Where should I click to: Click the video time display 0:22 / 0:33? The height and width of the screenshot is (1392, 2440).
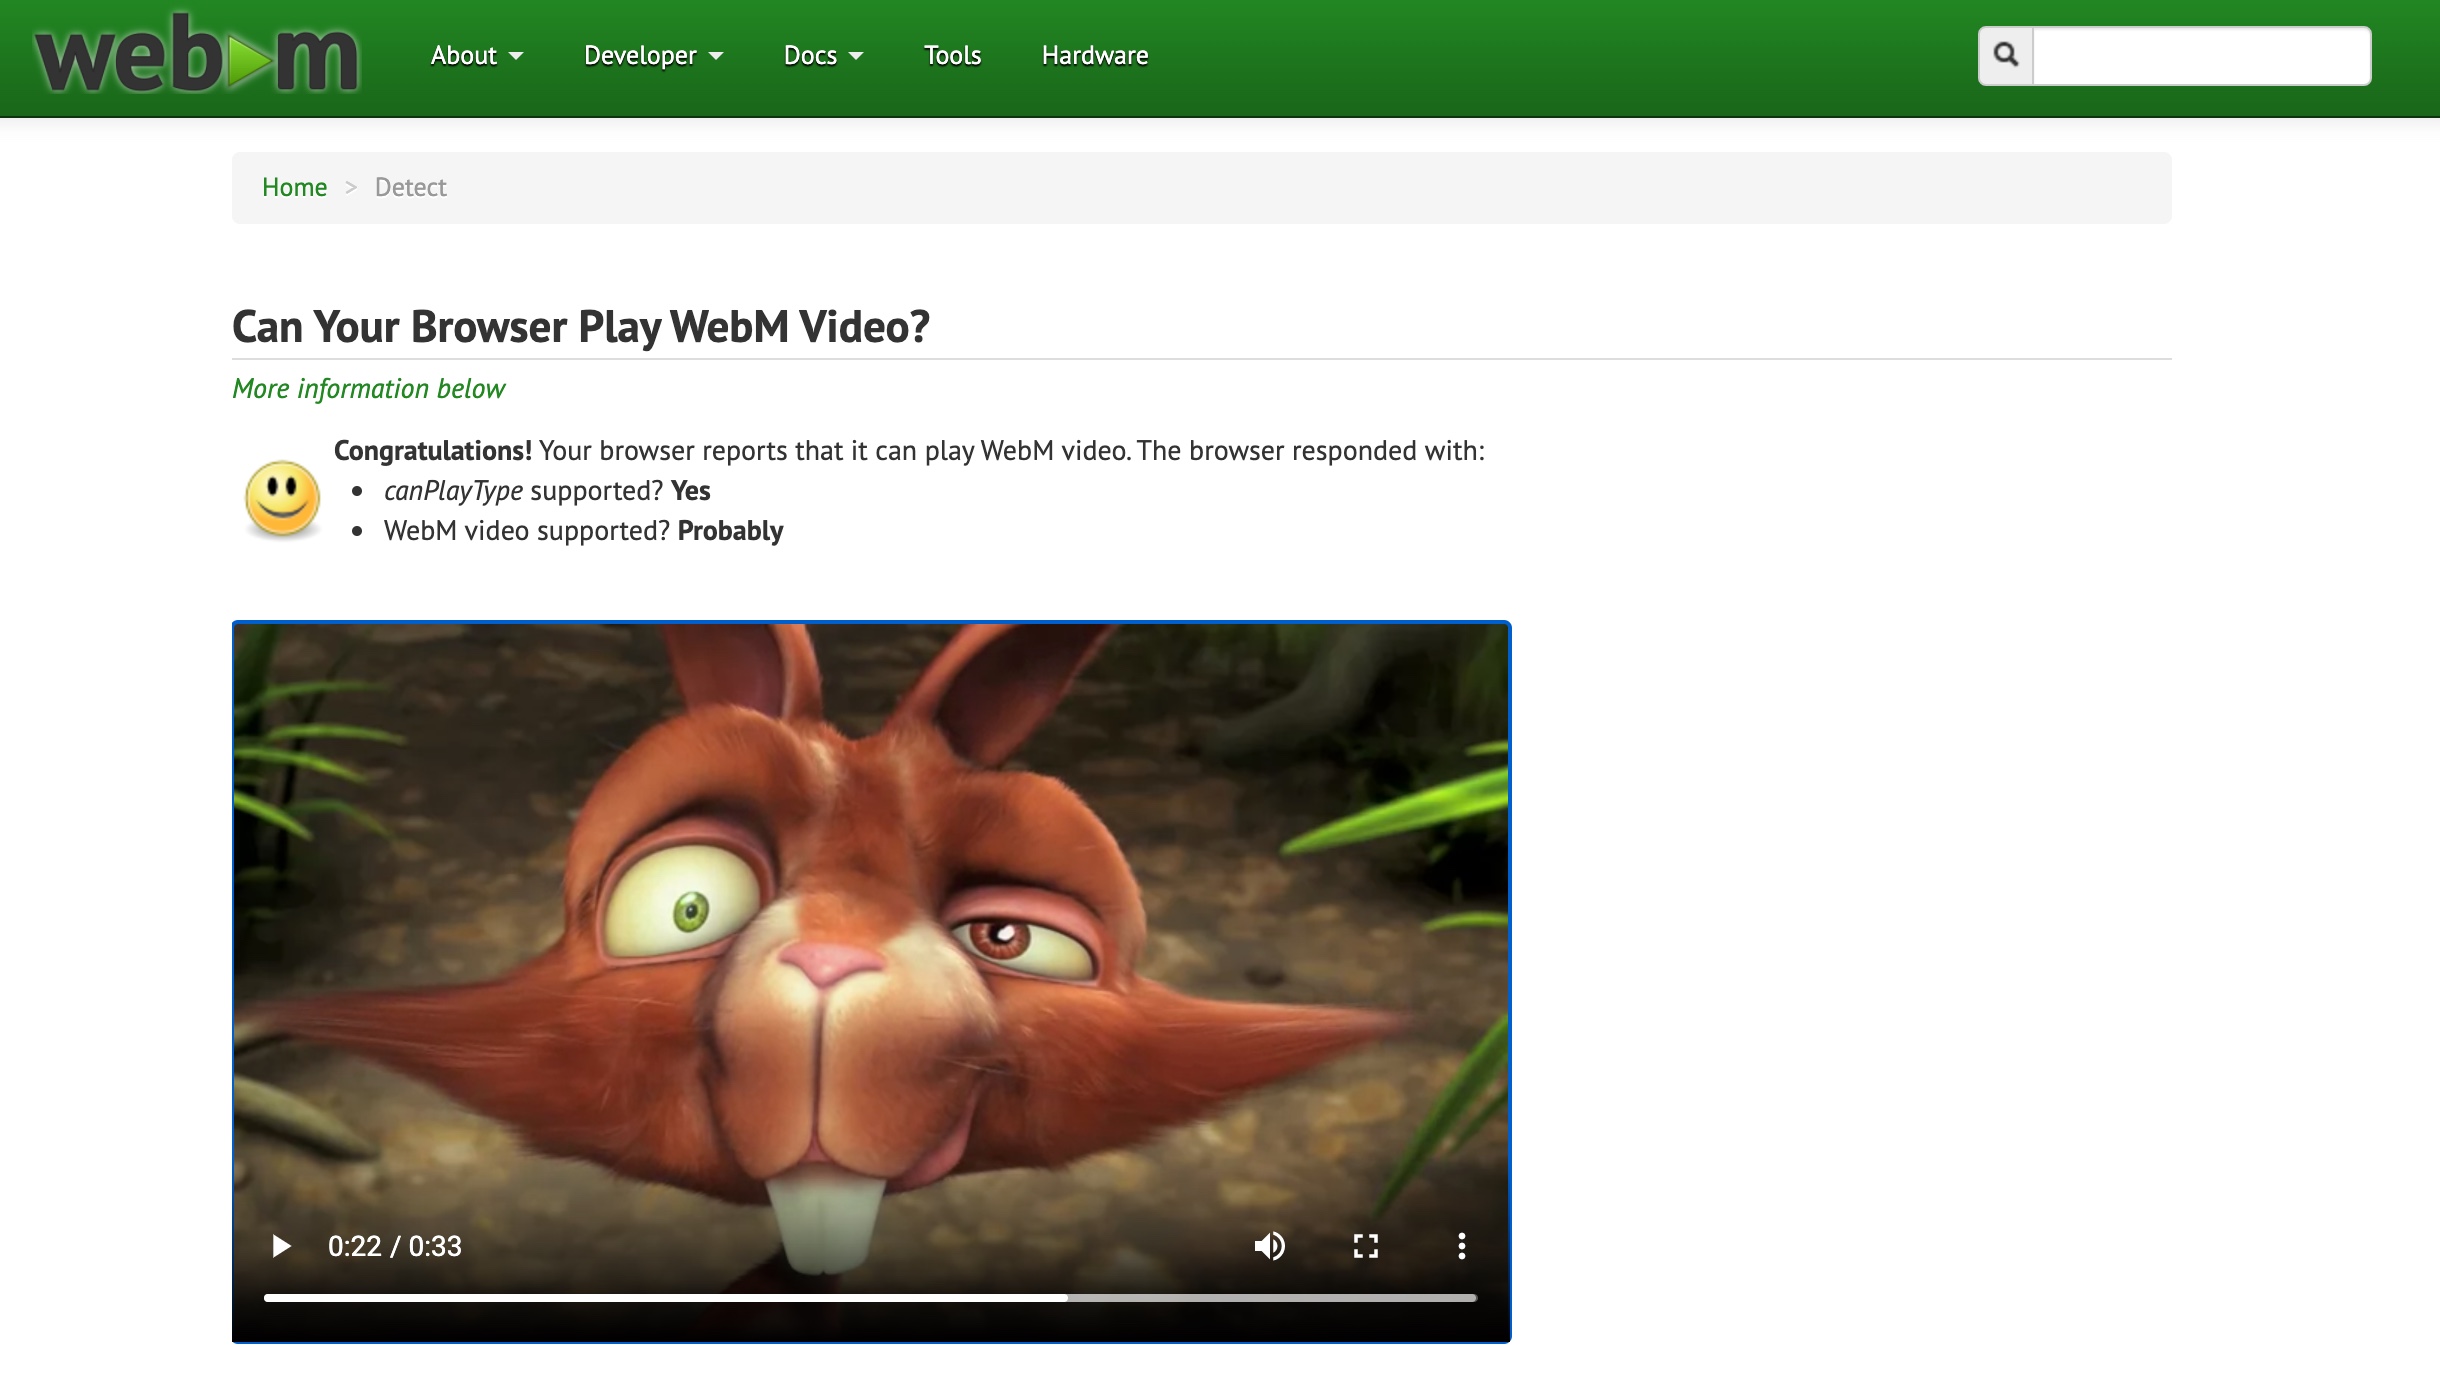point(394,1246)
